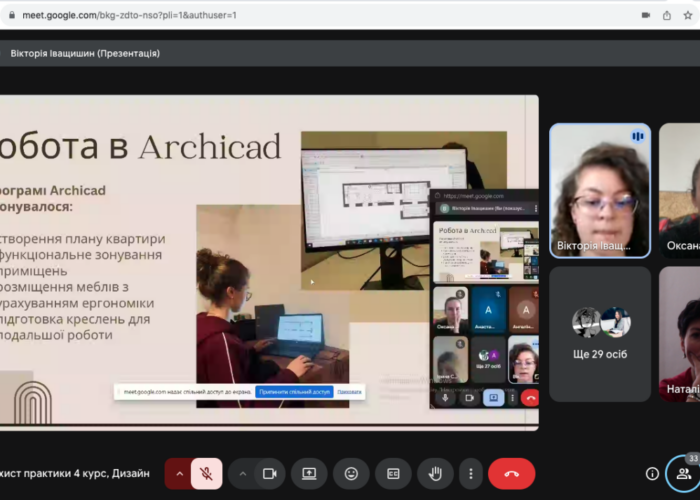This screenshot has width=700, height=500.
Task: Select Вікторія Іващишин's video tile
Action: [599, 190]
